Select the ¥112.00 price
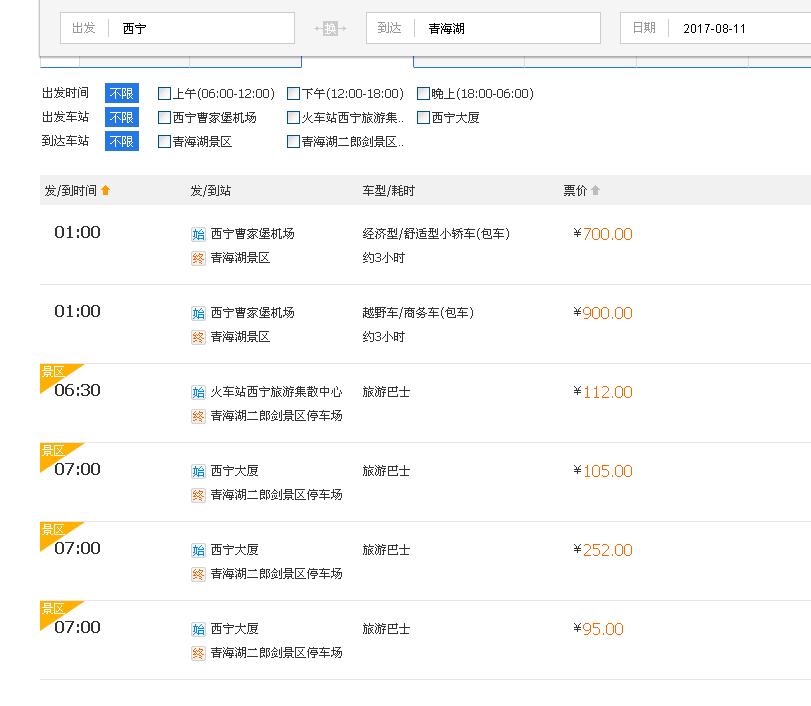This screenshot has height=706, width=811. (603, 393)
